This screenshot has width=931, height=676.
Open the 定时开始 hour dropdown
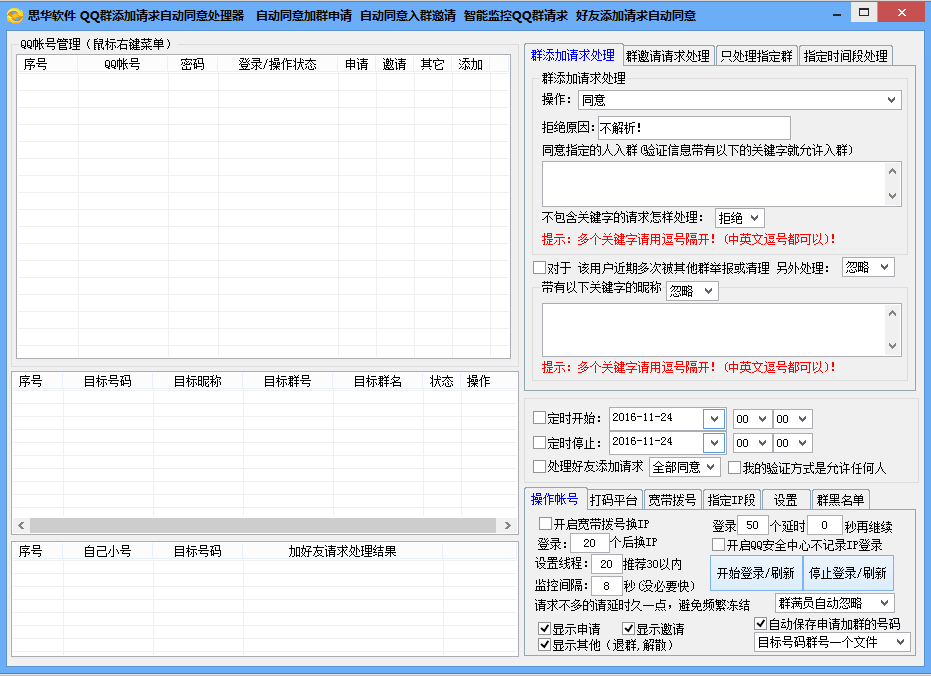[x=752, y=419]
